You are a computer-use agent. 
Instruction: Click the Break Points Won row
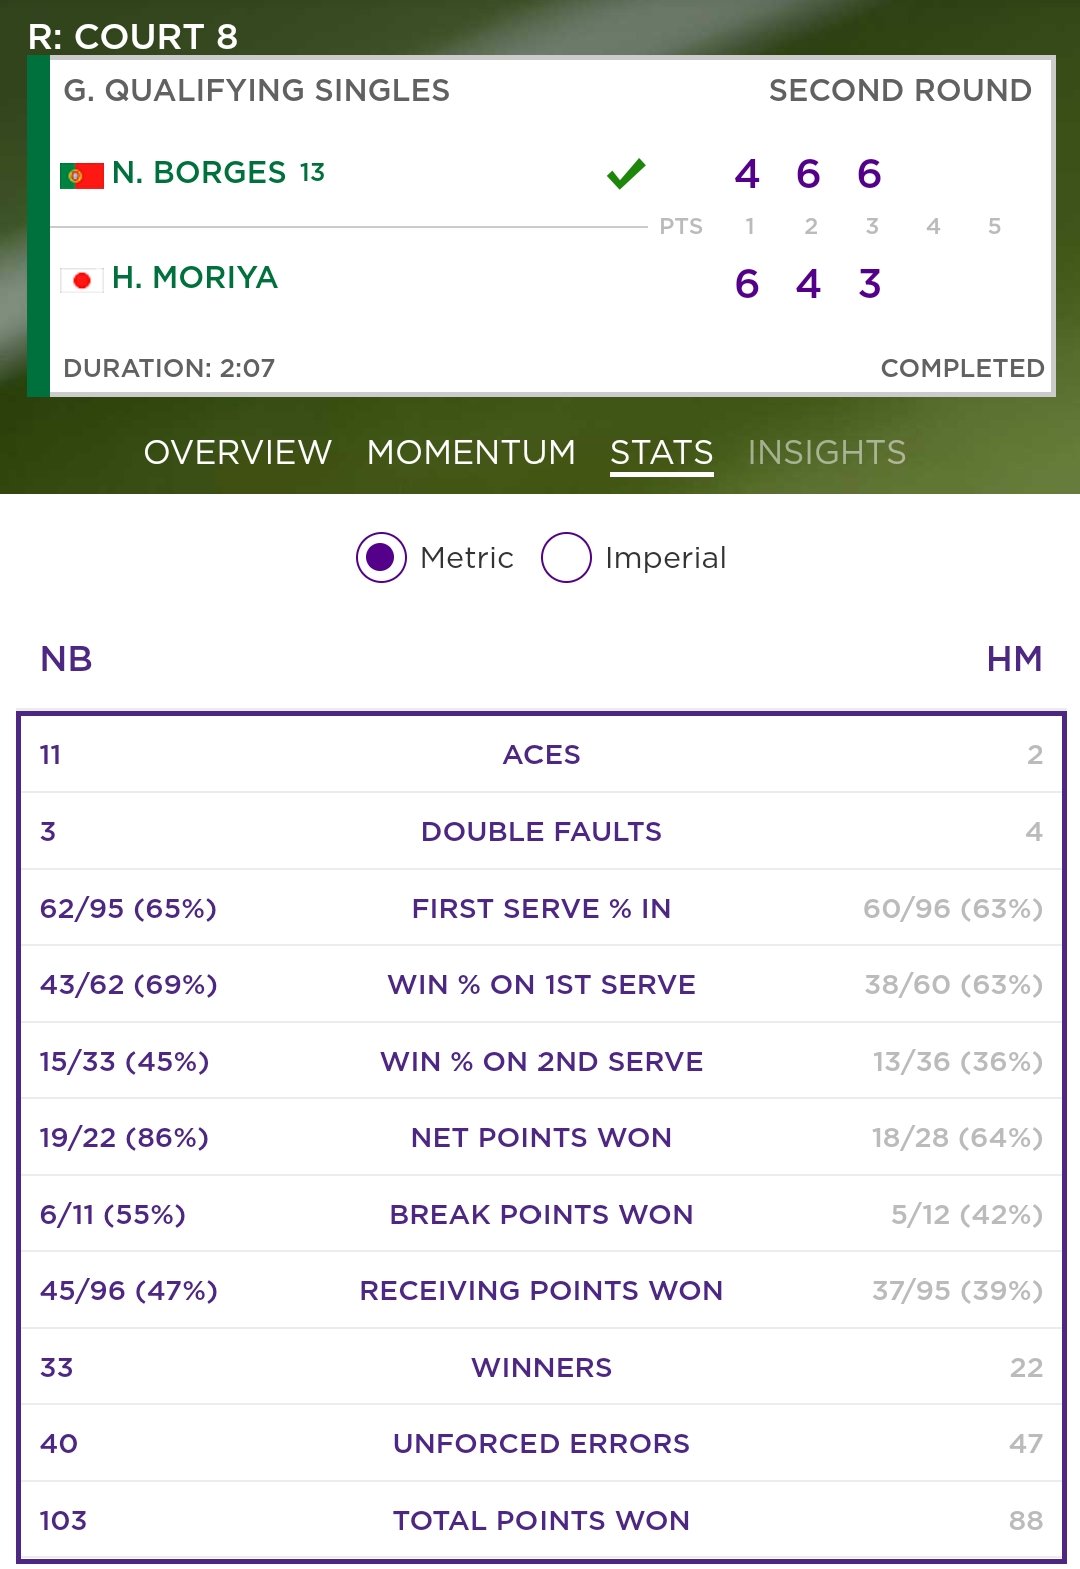click(541, 1214)
